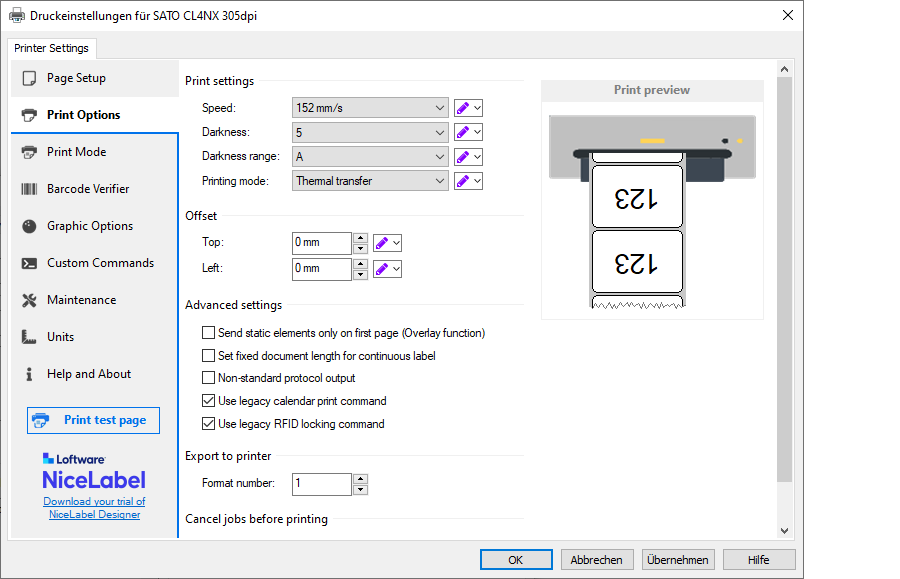900x579 pixels.
Task: Uncheck Use legacy RFID locking command
Action: (208, 424)
